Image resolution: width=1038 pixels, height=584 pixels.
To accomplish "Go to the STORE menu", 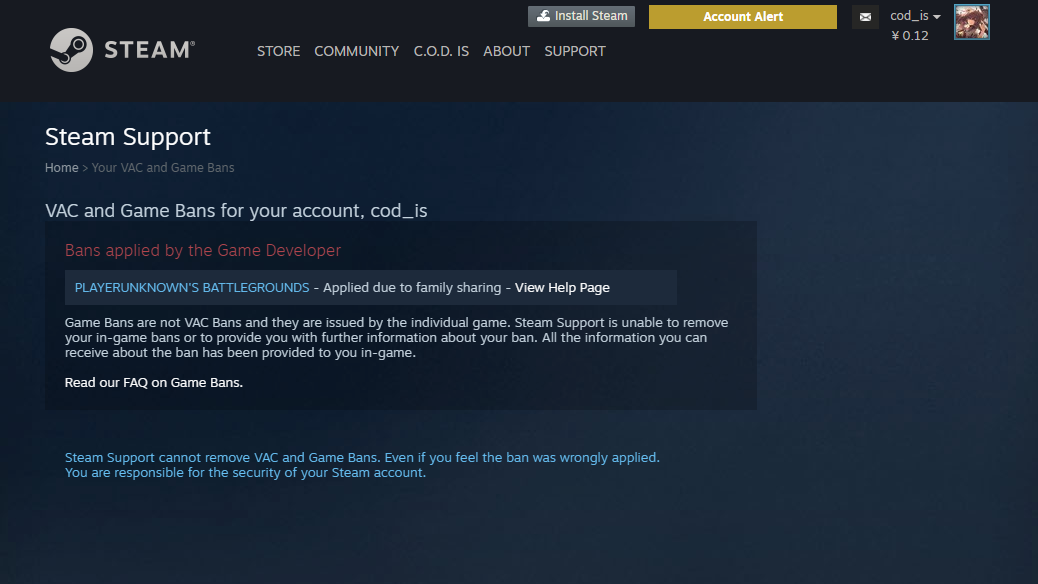I will [x=278, y=51].
